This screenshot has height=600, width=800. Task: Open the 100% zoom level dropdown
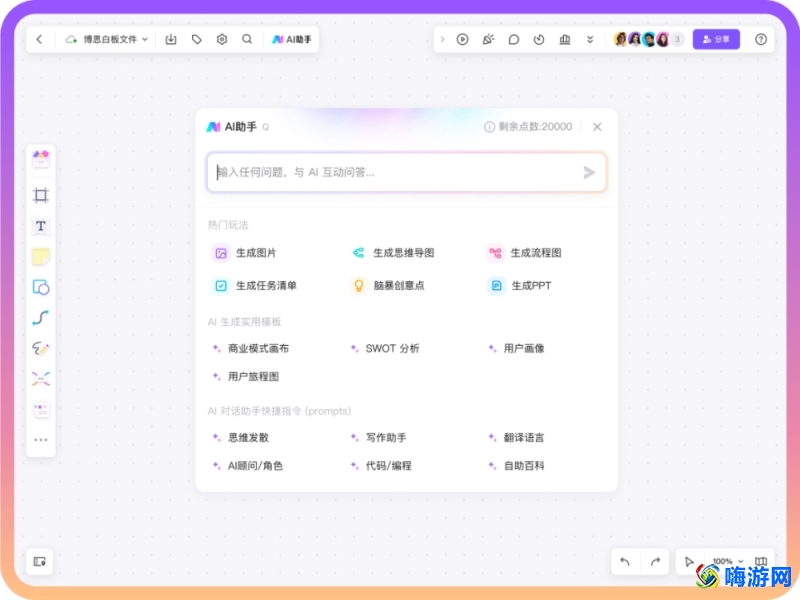click(x=728, y=561)
